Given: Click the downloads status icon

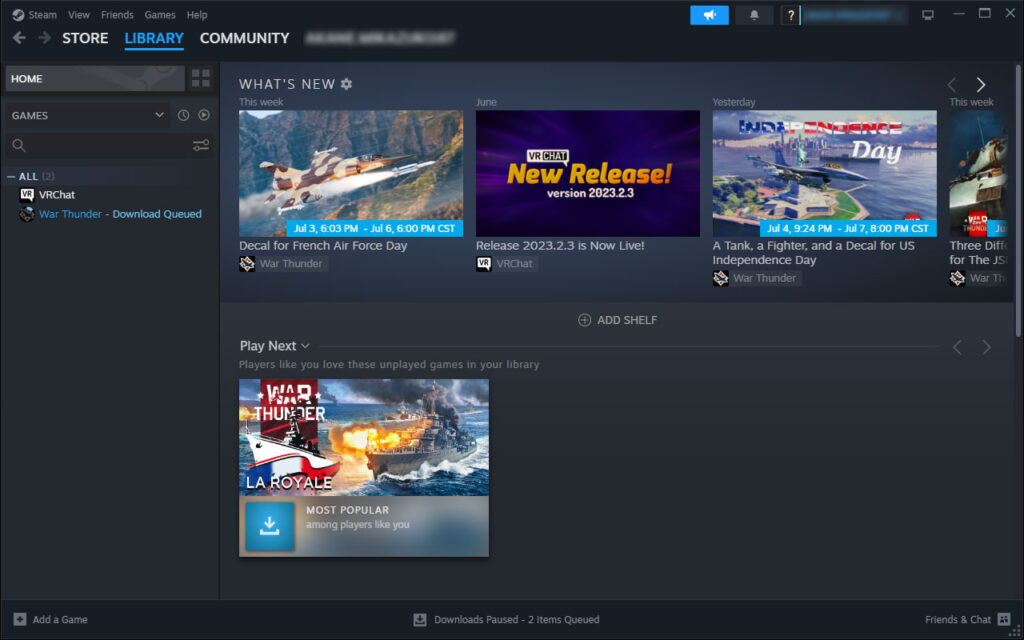Looking at the screenshot, I should [420, 619].
